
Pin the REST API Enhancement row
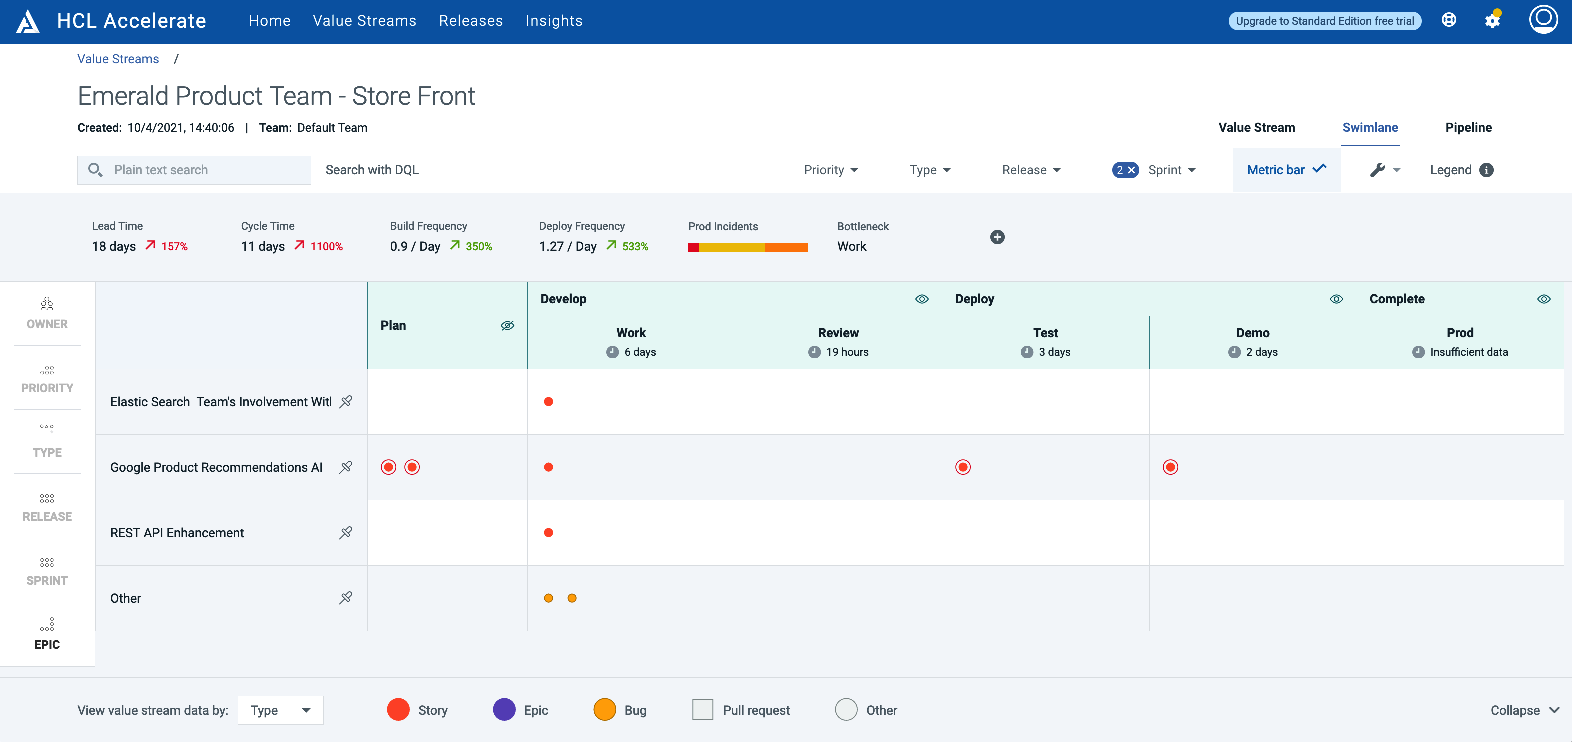tap(346, 533)
